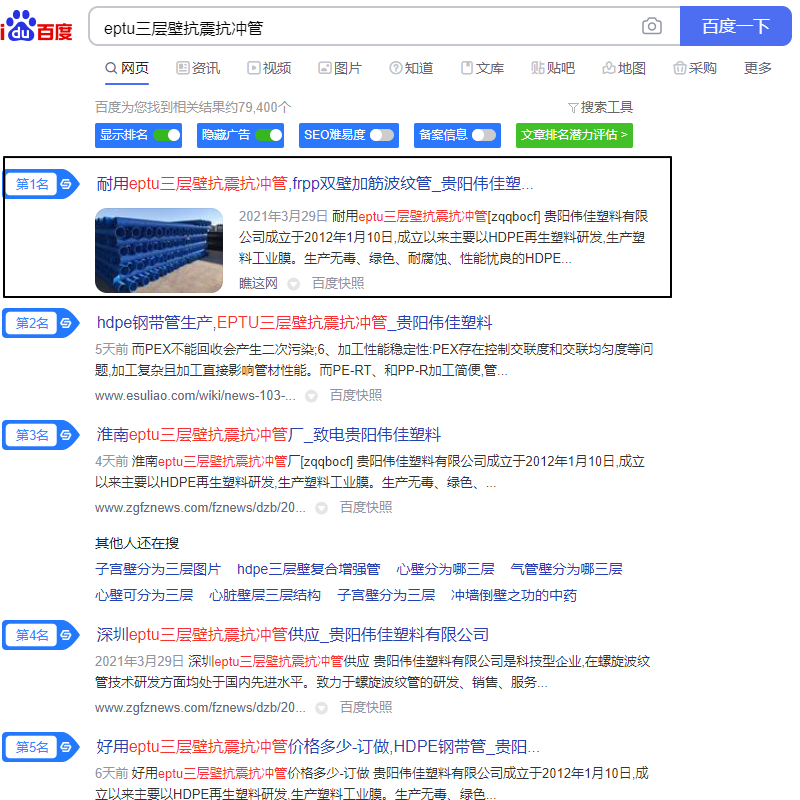
Task: Switch to 贴吧 tab
Action: (553, 68)
